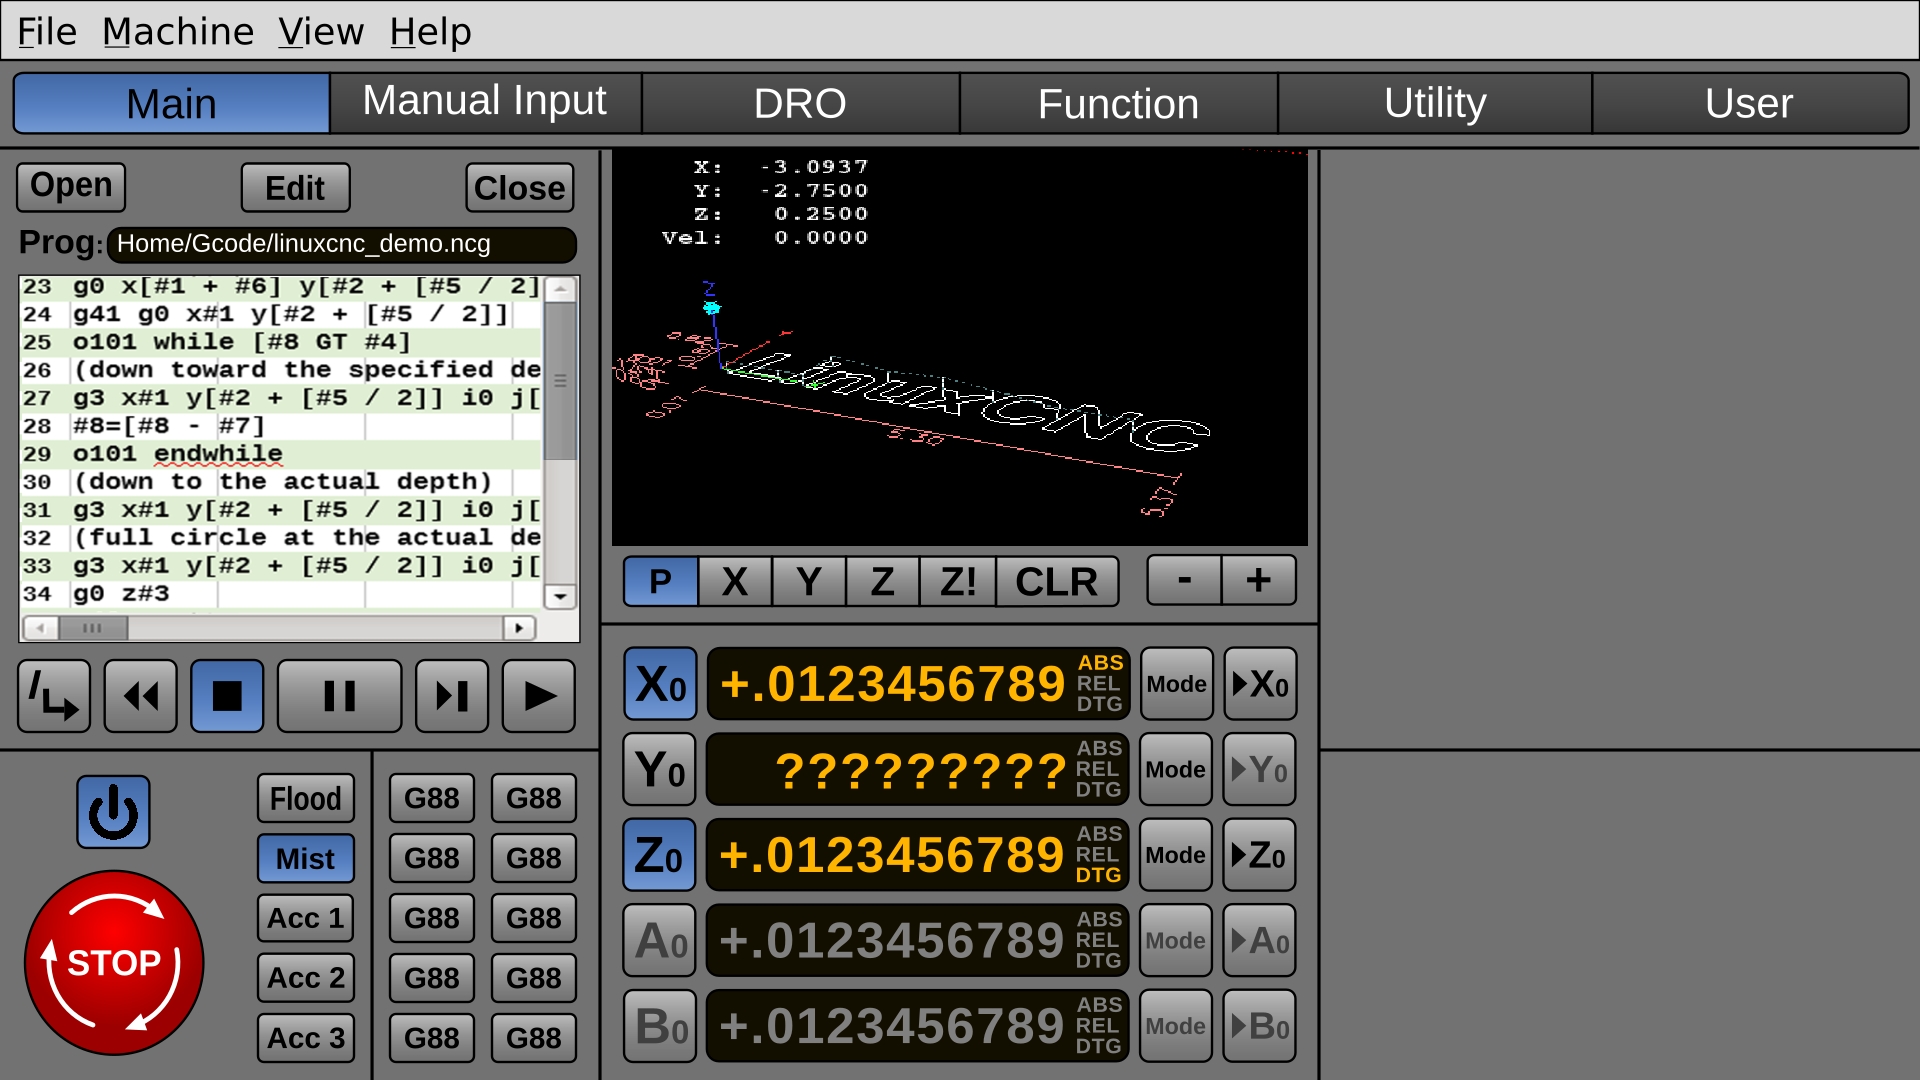1920x1080 pixels.
Task: Click Mode button for Z axis DRO
Action: [x=1176, y=855]
